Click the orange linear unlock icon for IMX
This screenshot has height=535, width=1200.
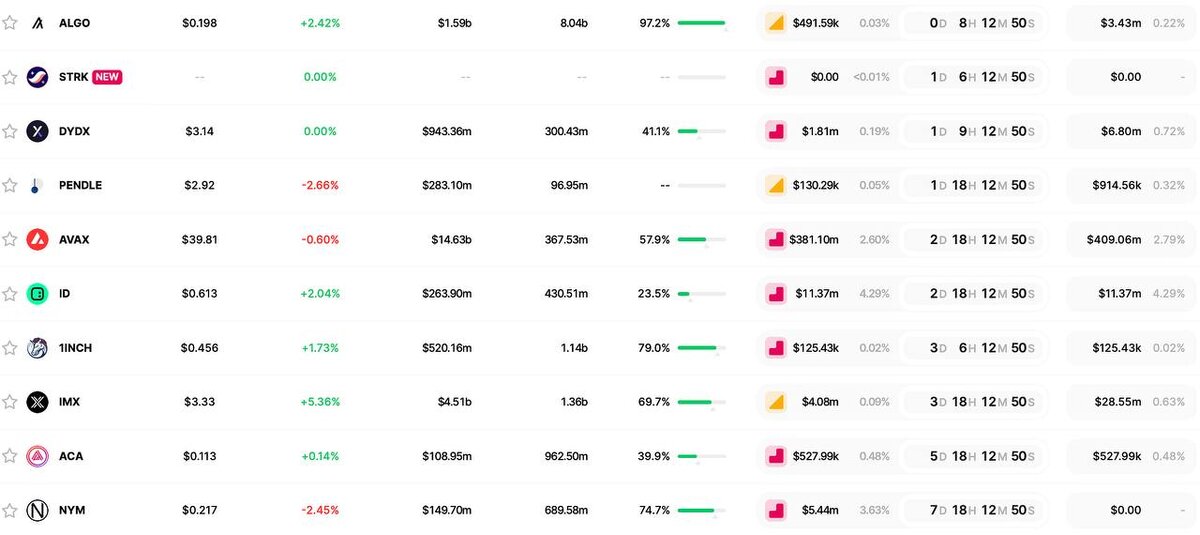tap(775, 402)
